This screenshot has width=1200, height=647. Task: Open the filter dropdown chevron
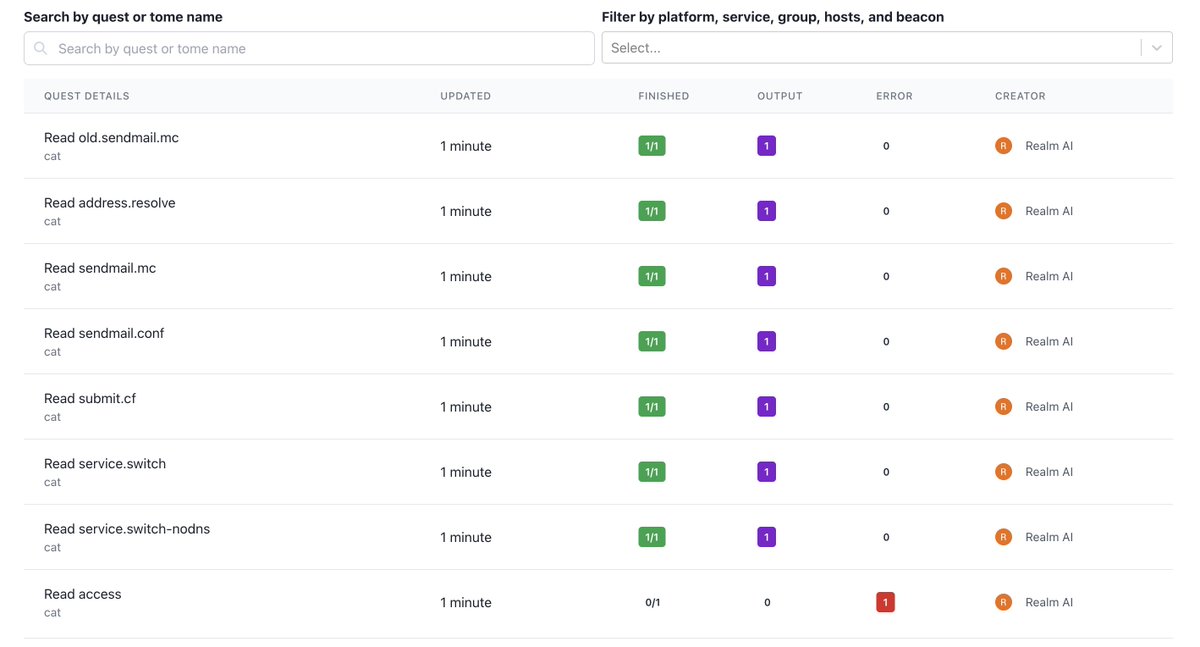[1157, 48]
